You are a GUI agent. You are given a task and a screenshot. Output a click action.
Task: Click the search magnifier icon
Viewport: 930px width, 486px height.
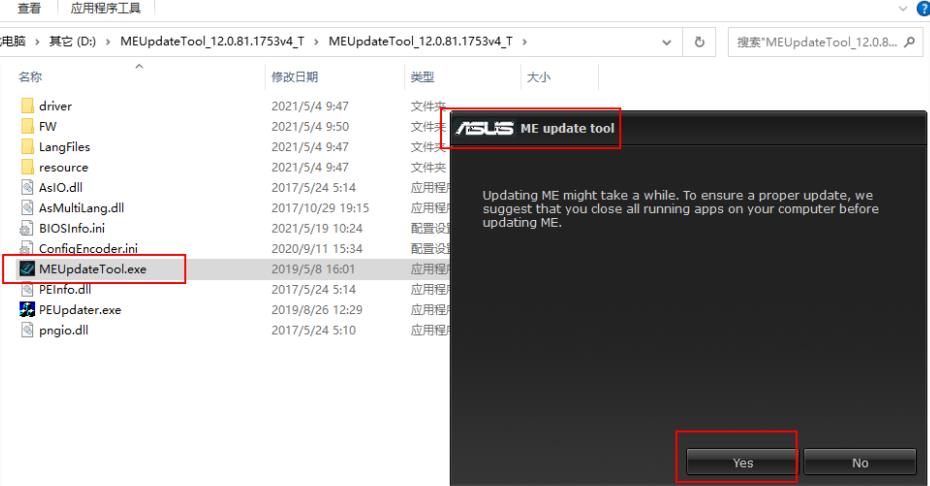coord(909,42)
